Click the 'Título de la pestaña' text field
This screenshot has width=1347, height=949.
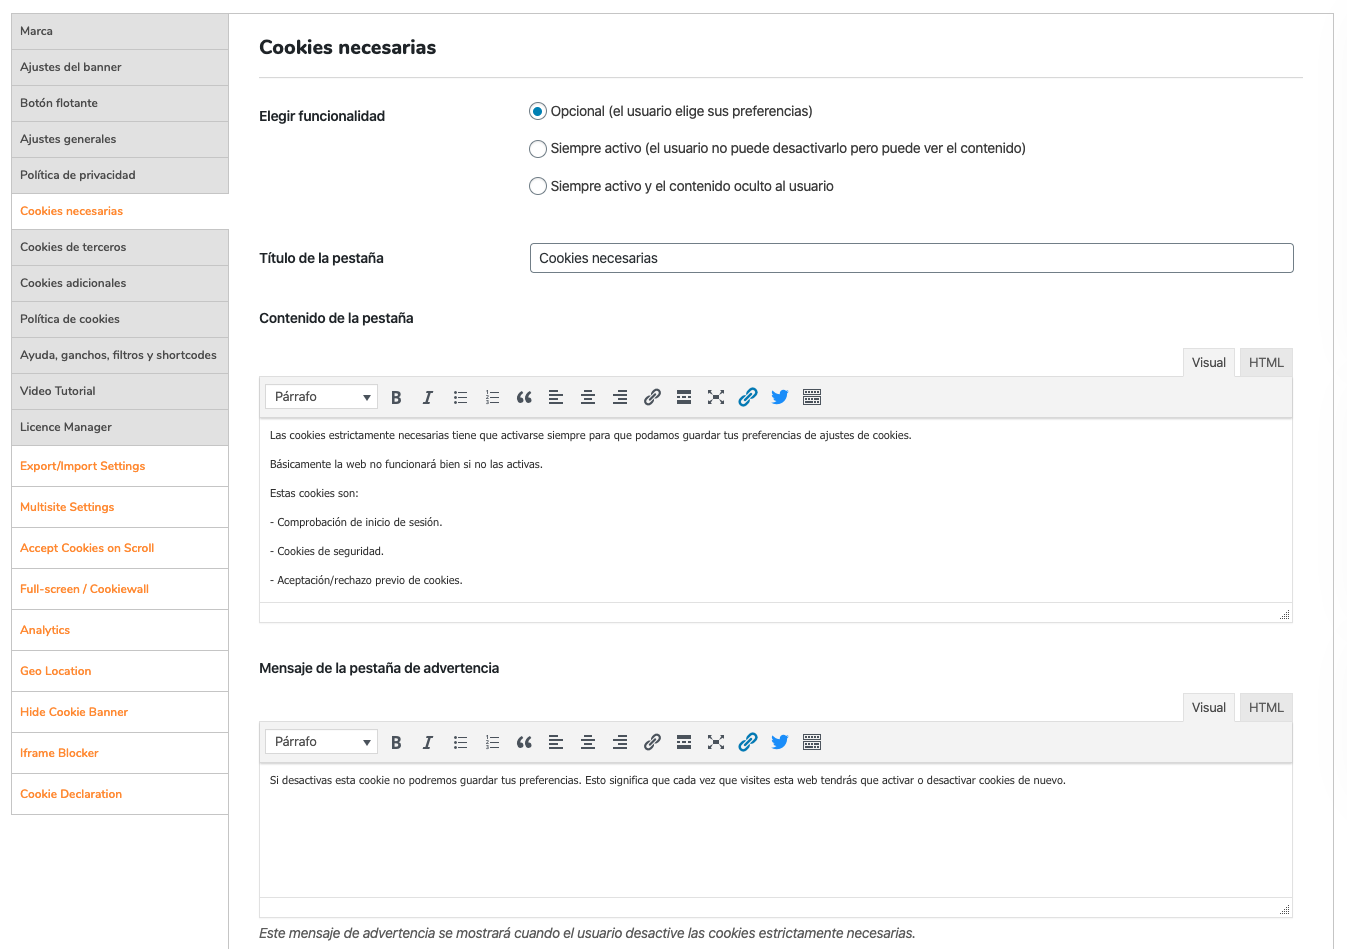911,258
